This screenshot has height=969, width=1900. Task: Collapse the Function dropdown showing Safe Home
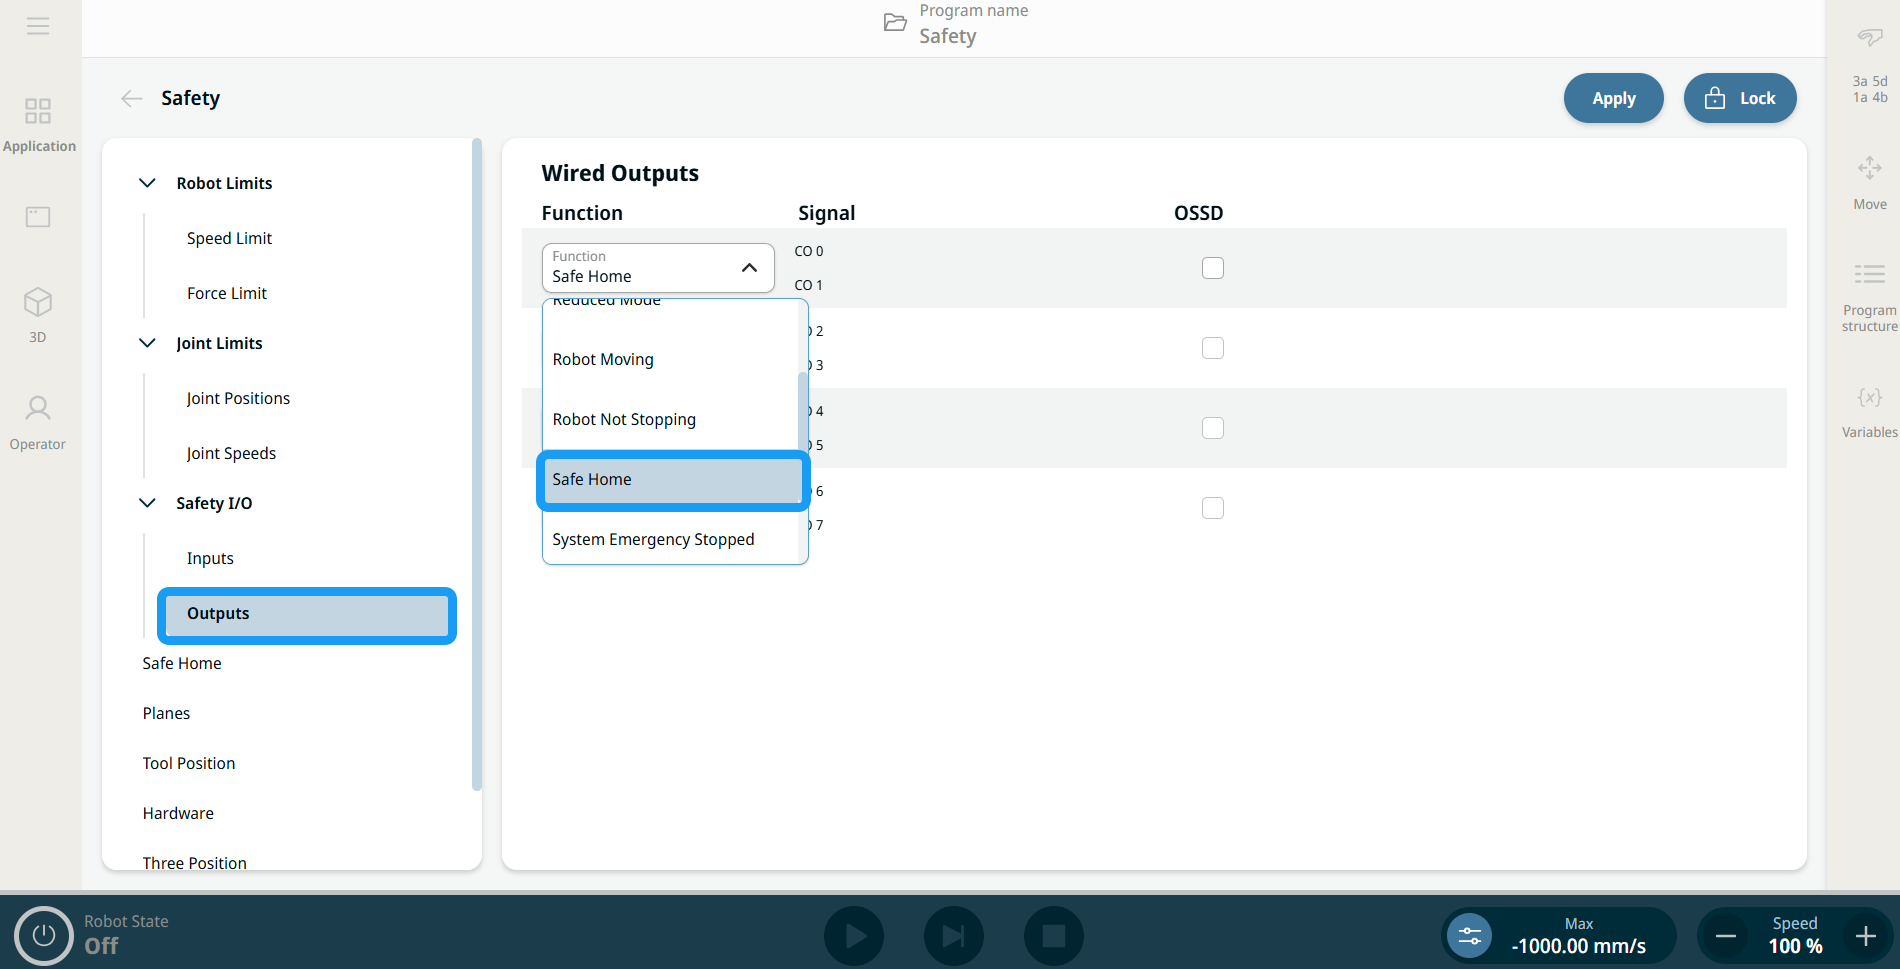click(749, 268)
